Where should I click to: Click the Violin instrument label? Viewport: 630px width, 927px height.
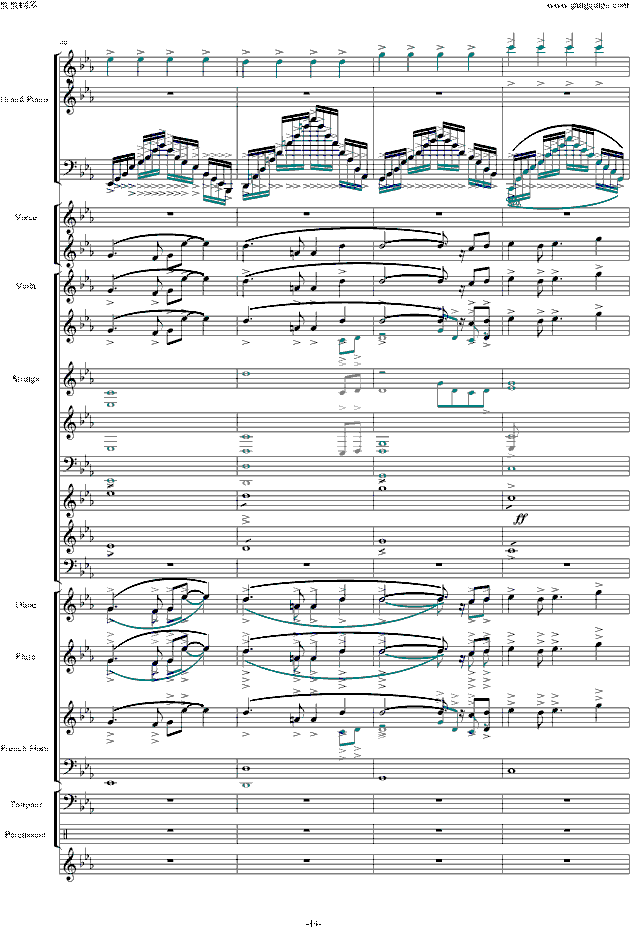pyautogui.click(x=26, y=285)
